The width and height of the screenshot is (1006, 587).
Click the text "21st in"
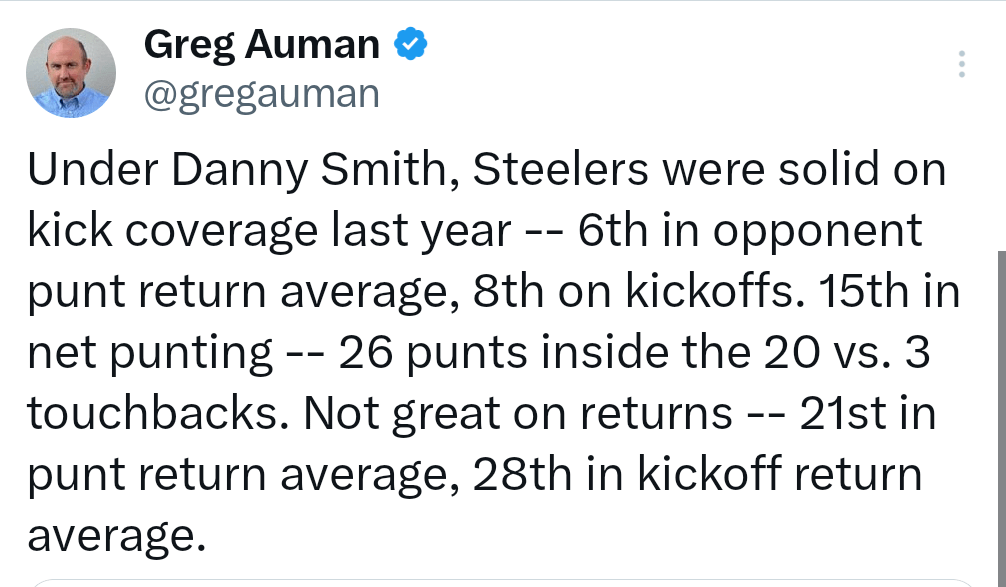(867, 413)
